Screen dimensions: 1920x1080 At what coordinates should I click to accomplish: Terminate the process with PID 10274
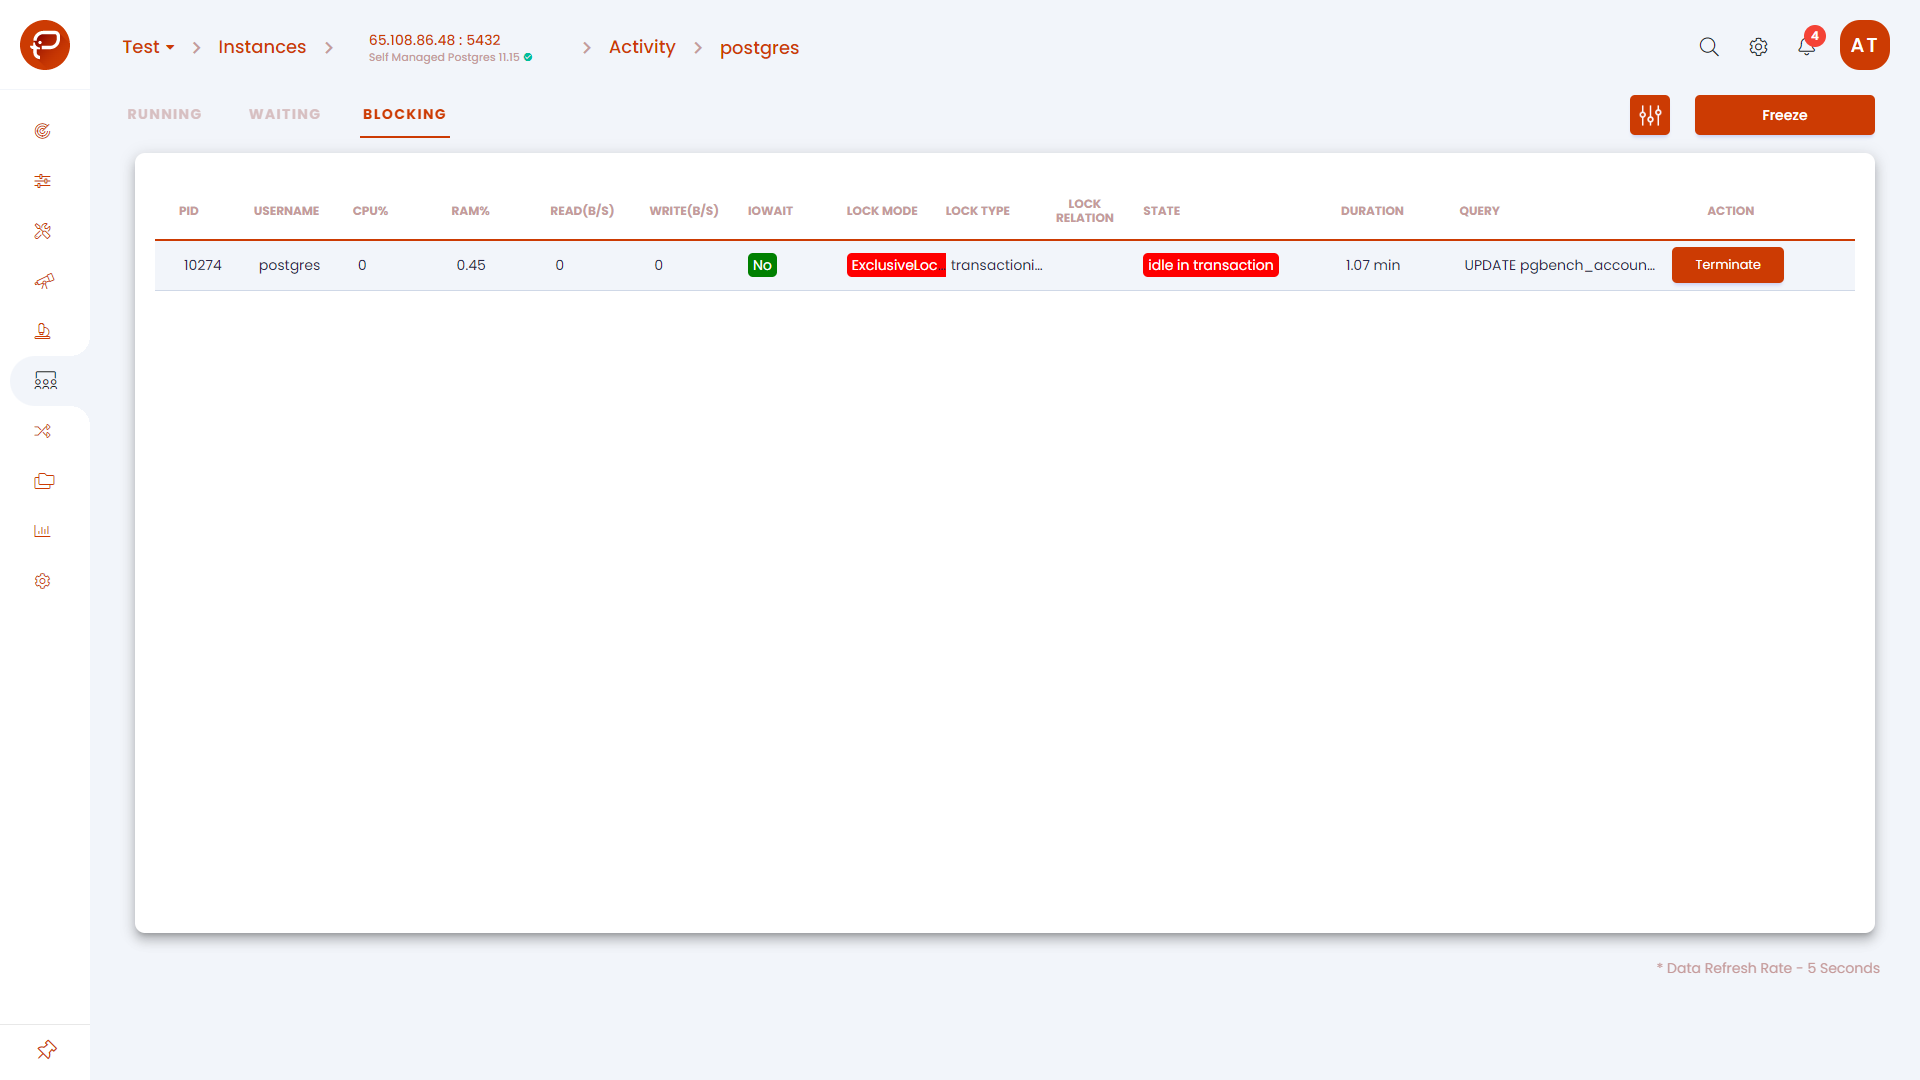[1727, 265]
